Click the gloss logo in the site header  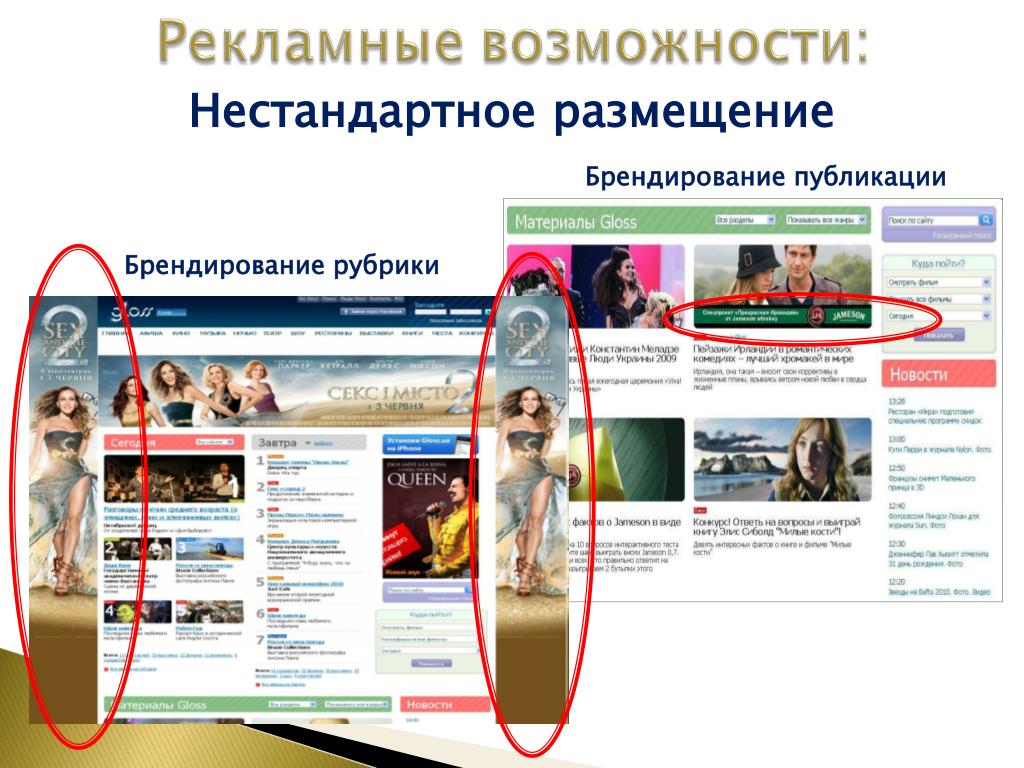click(x=131, y=312)
